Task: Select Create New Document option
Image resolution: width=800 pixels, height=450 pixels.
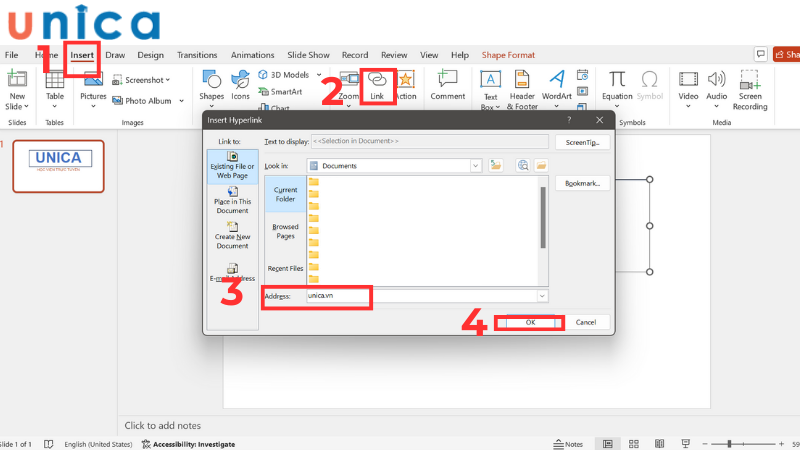Action: (232, 235)
